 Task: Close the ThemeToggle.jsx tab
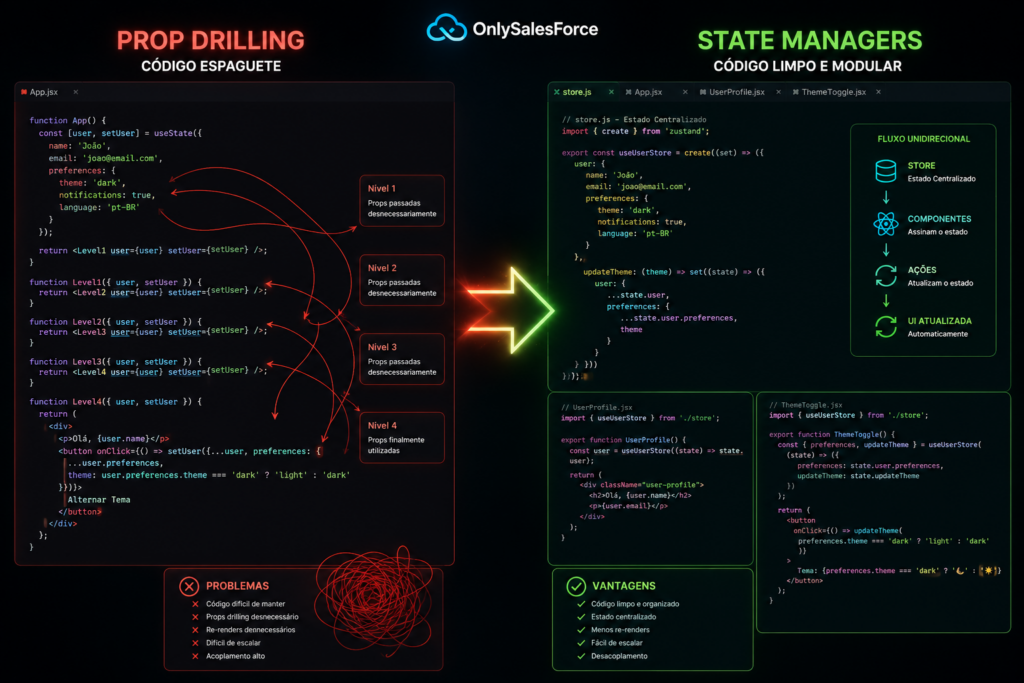[878, 92]
